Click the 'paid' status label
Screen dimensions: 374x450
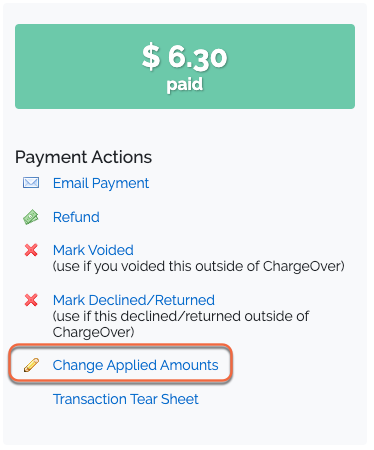coord(185,85)
